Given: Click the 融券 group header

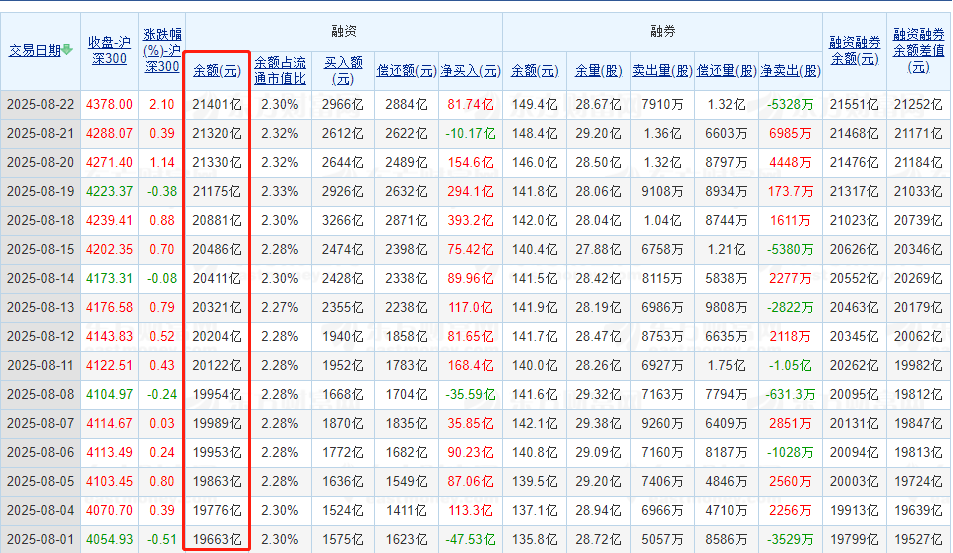Looking at the screenshot, I should (x=662, y=32).
